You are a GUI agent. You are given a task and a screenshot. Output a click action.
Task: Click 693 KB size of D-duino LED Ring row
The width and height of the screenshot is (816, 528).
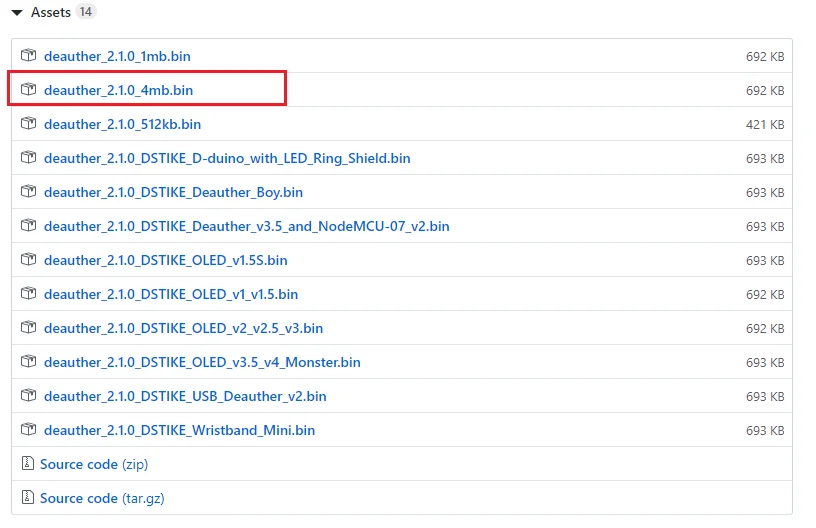(x=765, y=159)
